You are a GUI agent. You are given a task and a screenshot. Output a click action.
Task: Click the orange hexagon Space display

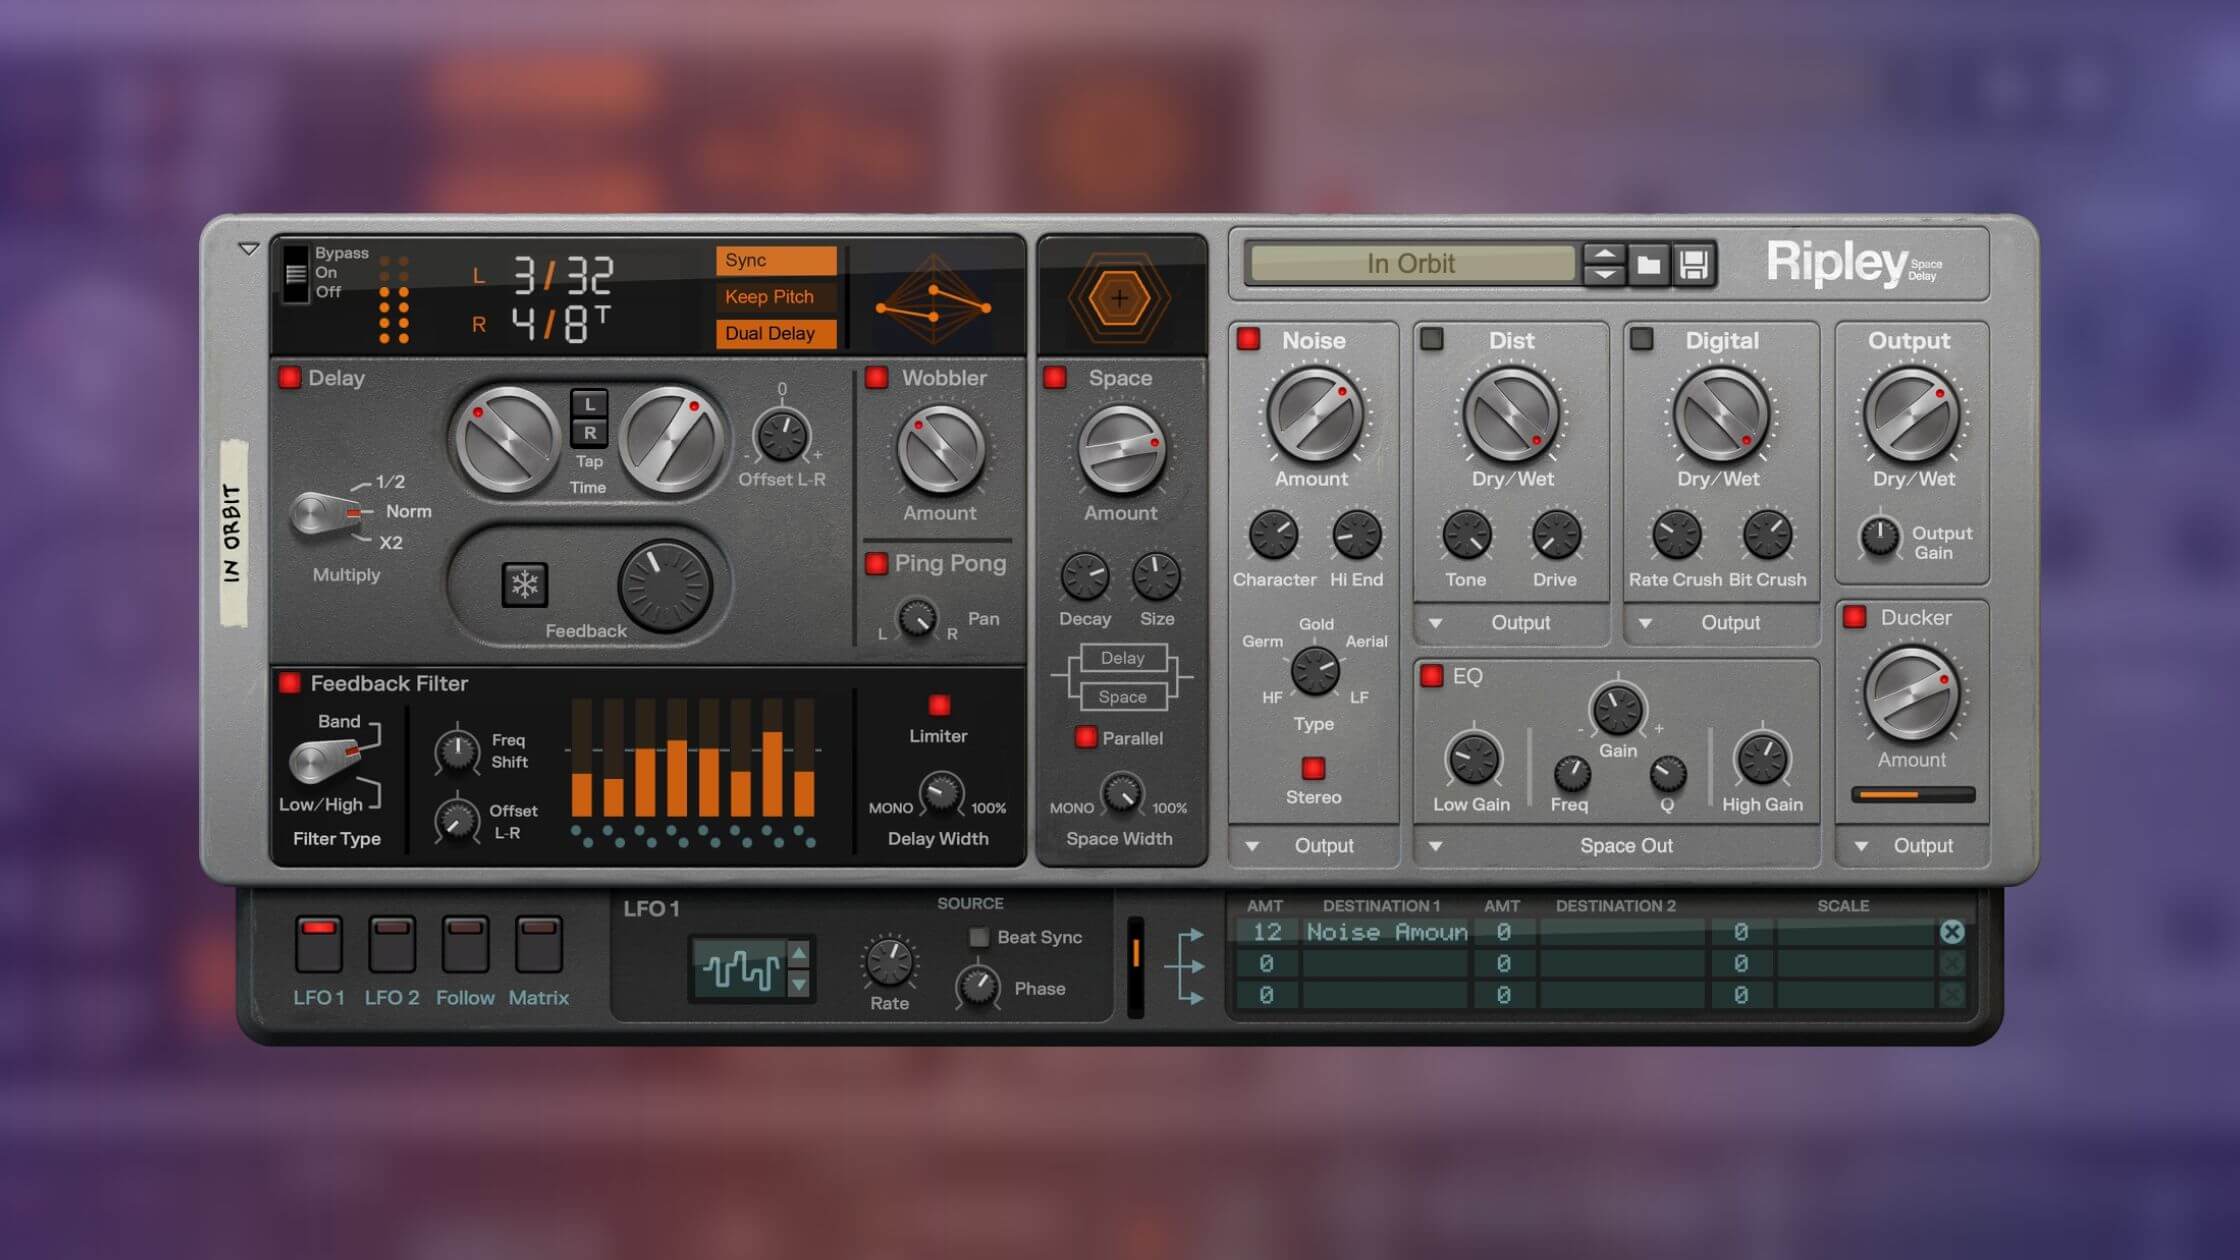coord(1120,298)
